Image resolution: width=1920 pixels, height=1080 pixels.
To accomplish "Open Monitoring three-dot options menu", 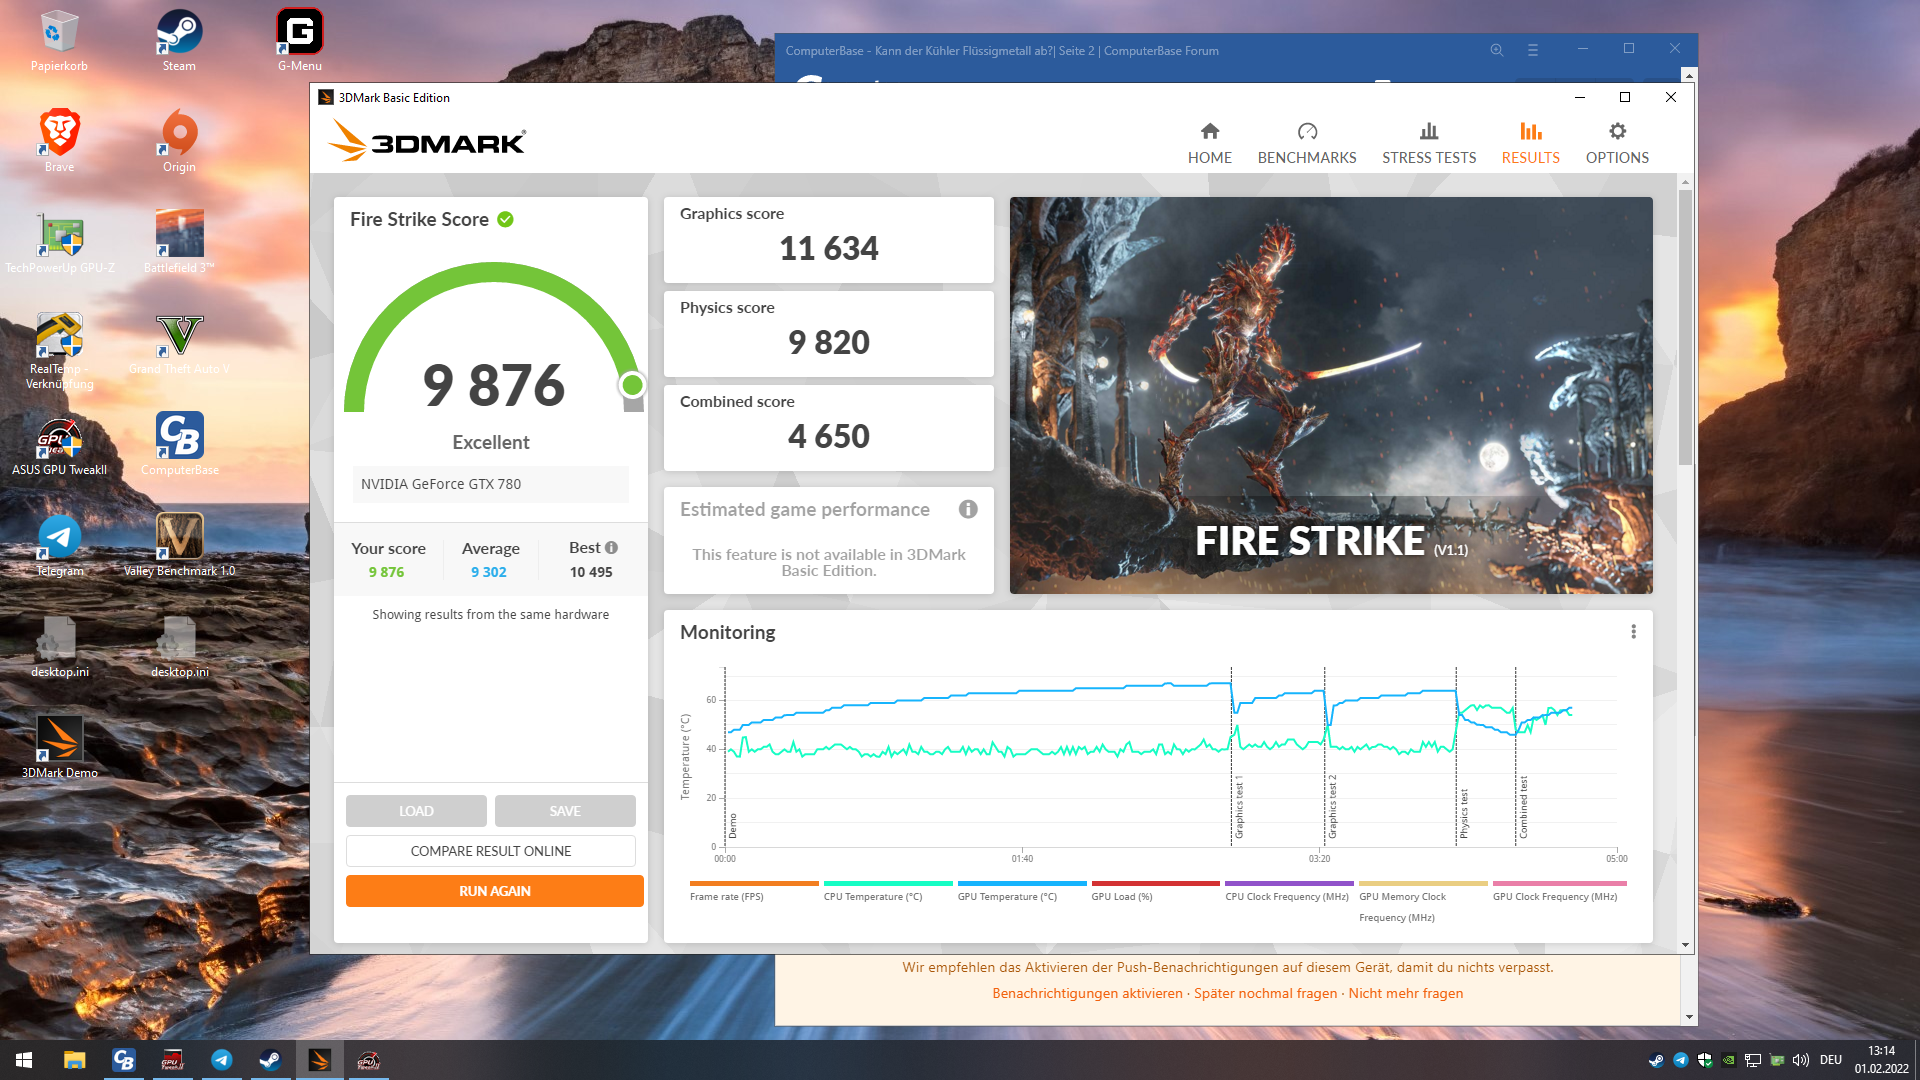I will 1633,632.
